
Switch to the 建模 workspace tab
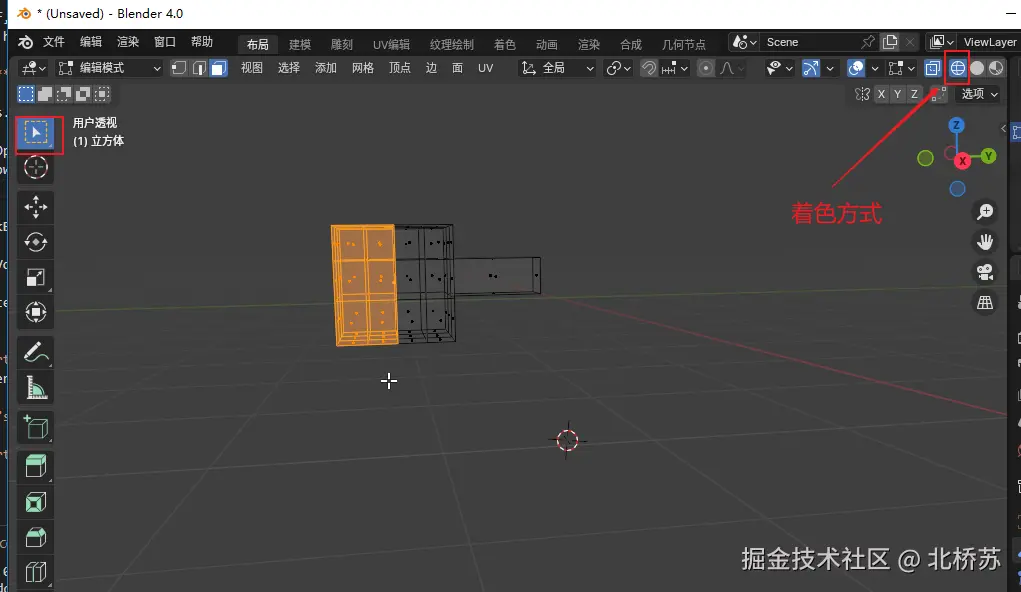pyautogui.click(x=300, y=44)
